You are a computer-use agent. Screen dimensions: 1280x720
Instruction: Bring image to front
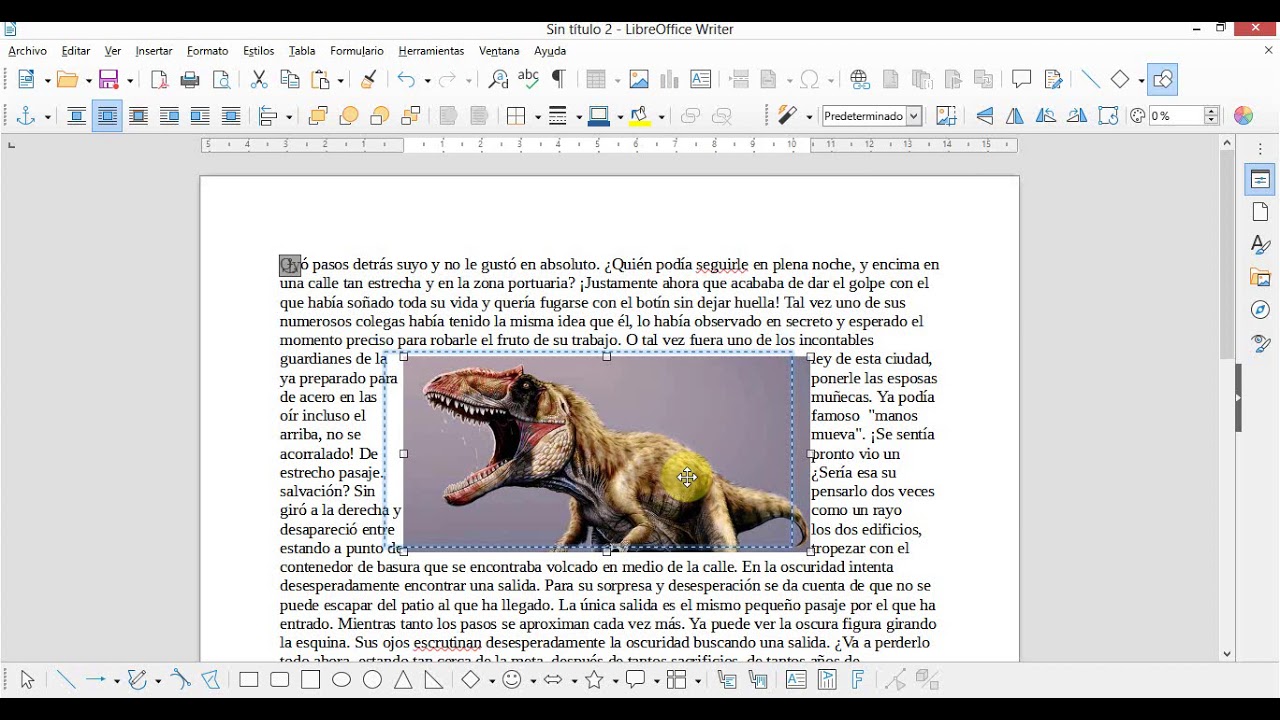tap(318, 117)
